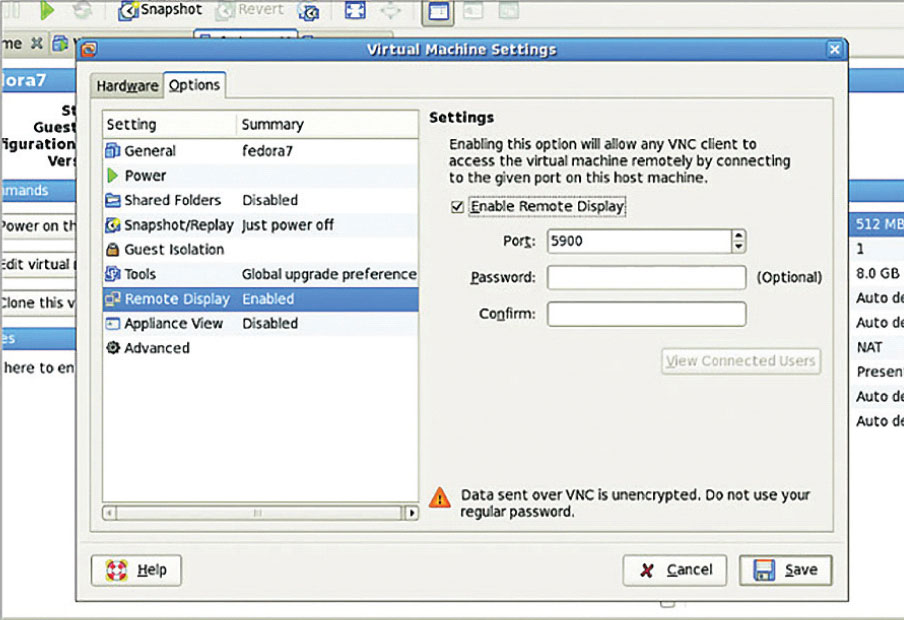The height and width of the screenshot is (620, 904).
Task: Switch to the Hardware tab
Action: point(127,86)
